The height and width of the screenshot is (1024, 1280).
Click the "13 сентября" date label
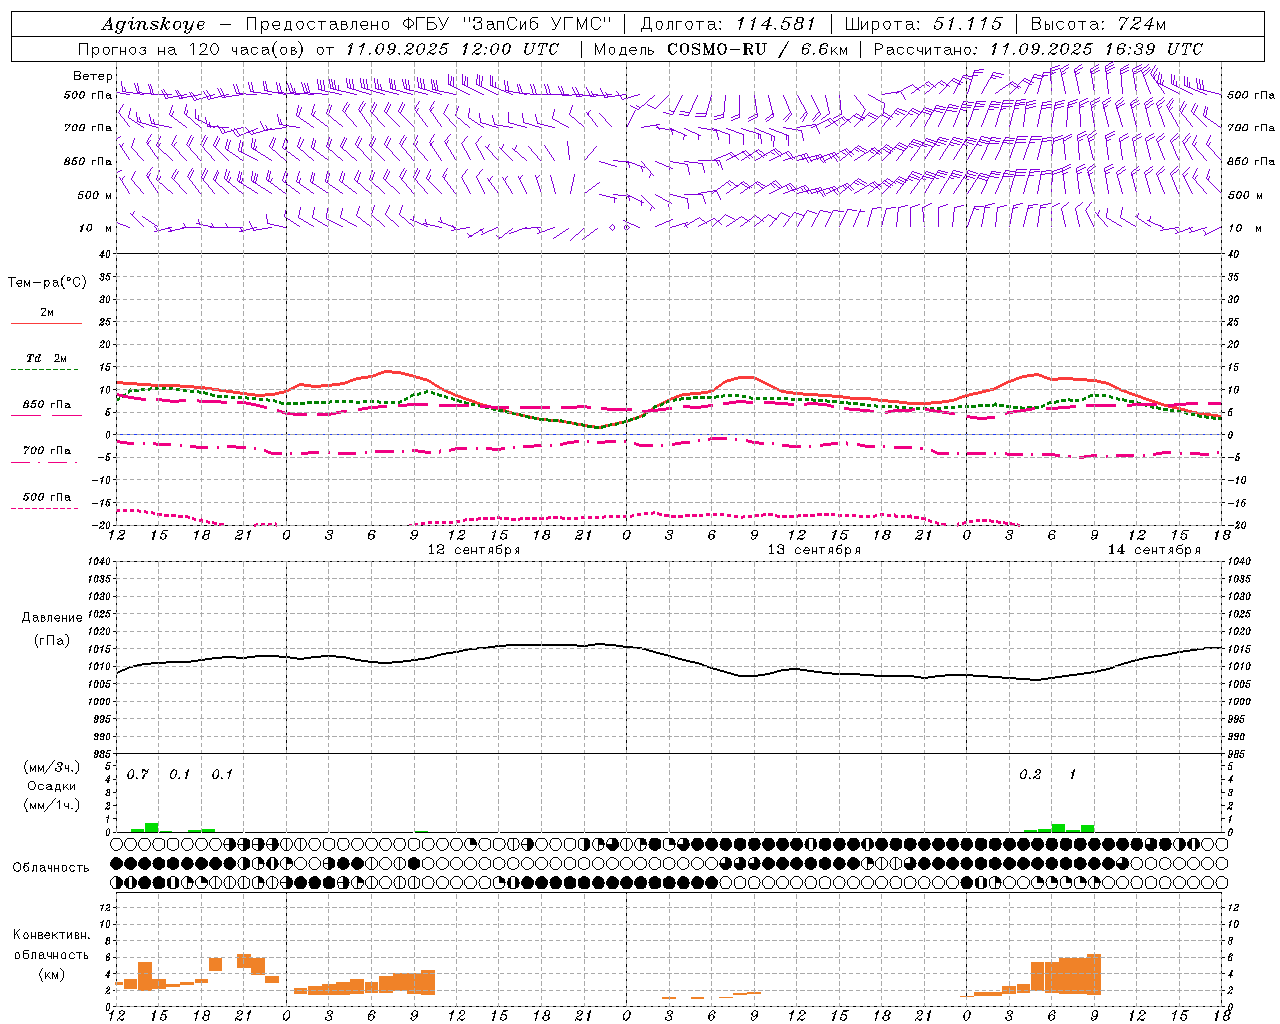pos(814,550)
